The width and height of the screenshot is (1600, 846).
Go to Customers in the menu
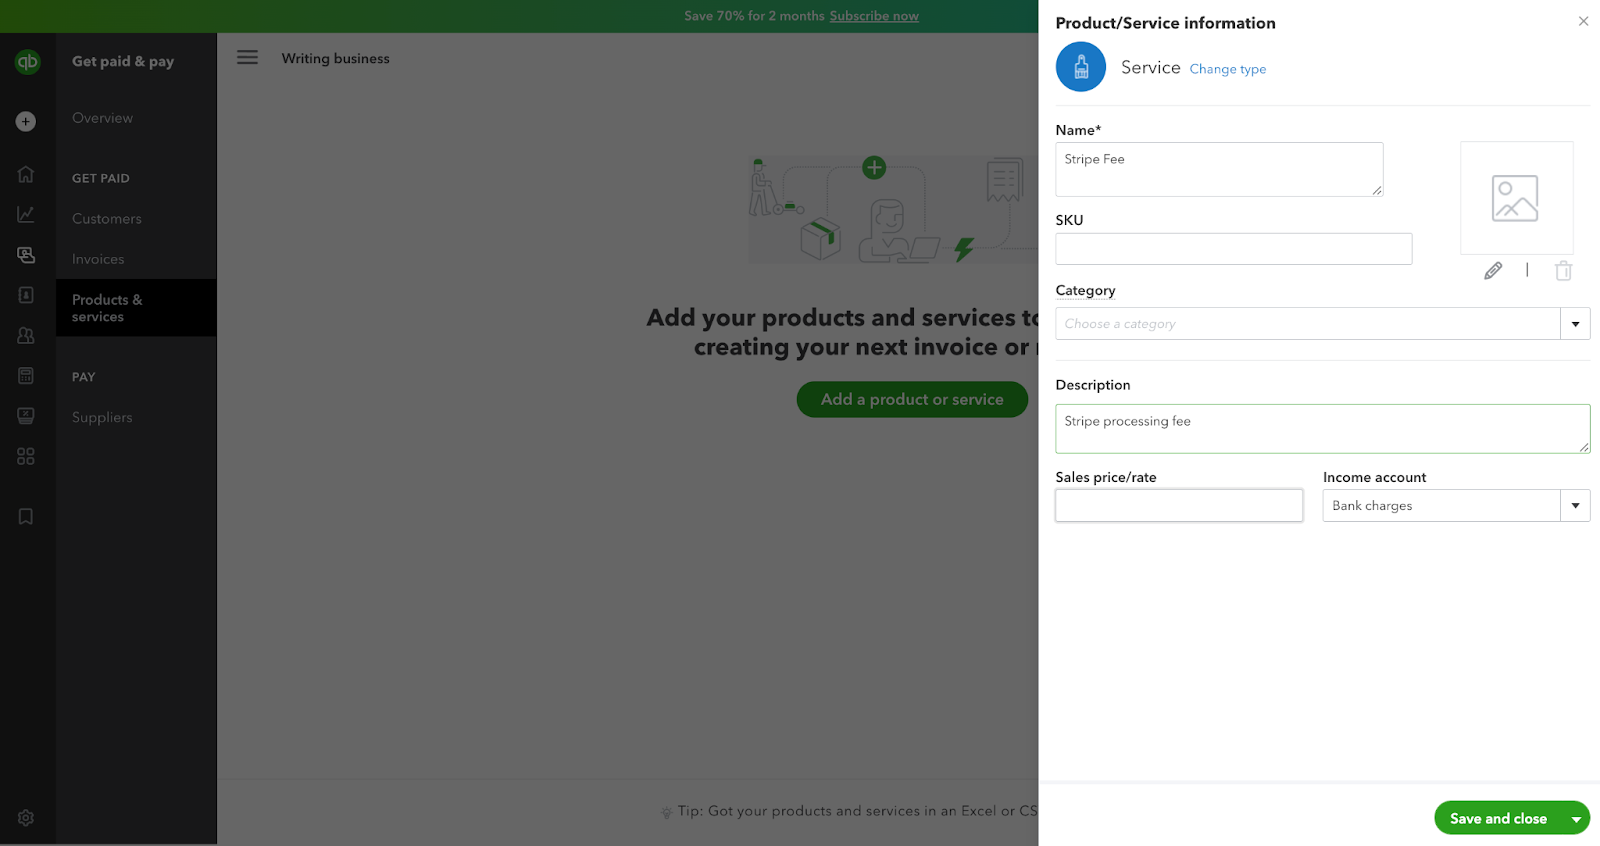[x=107, y=219]
